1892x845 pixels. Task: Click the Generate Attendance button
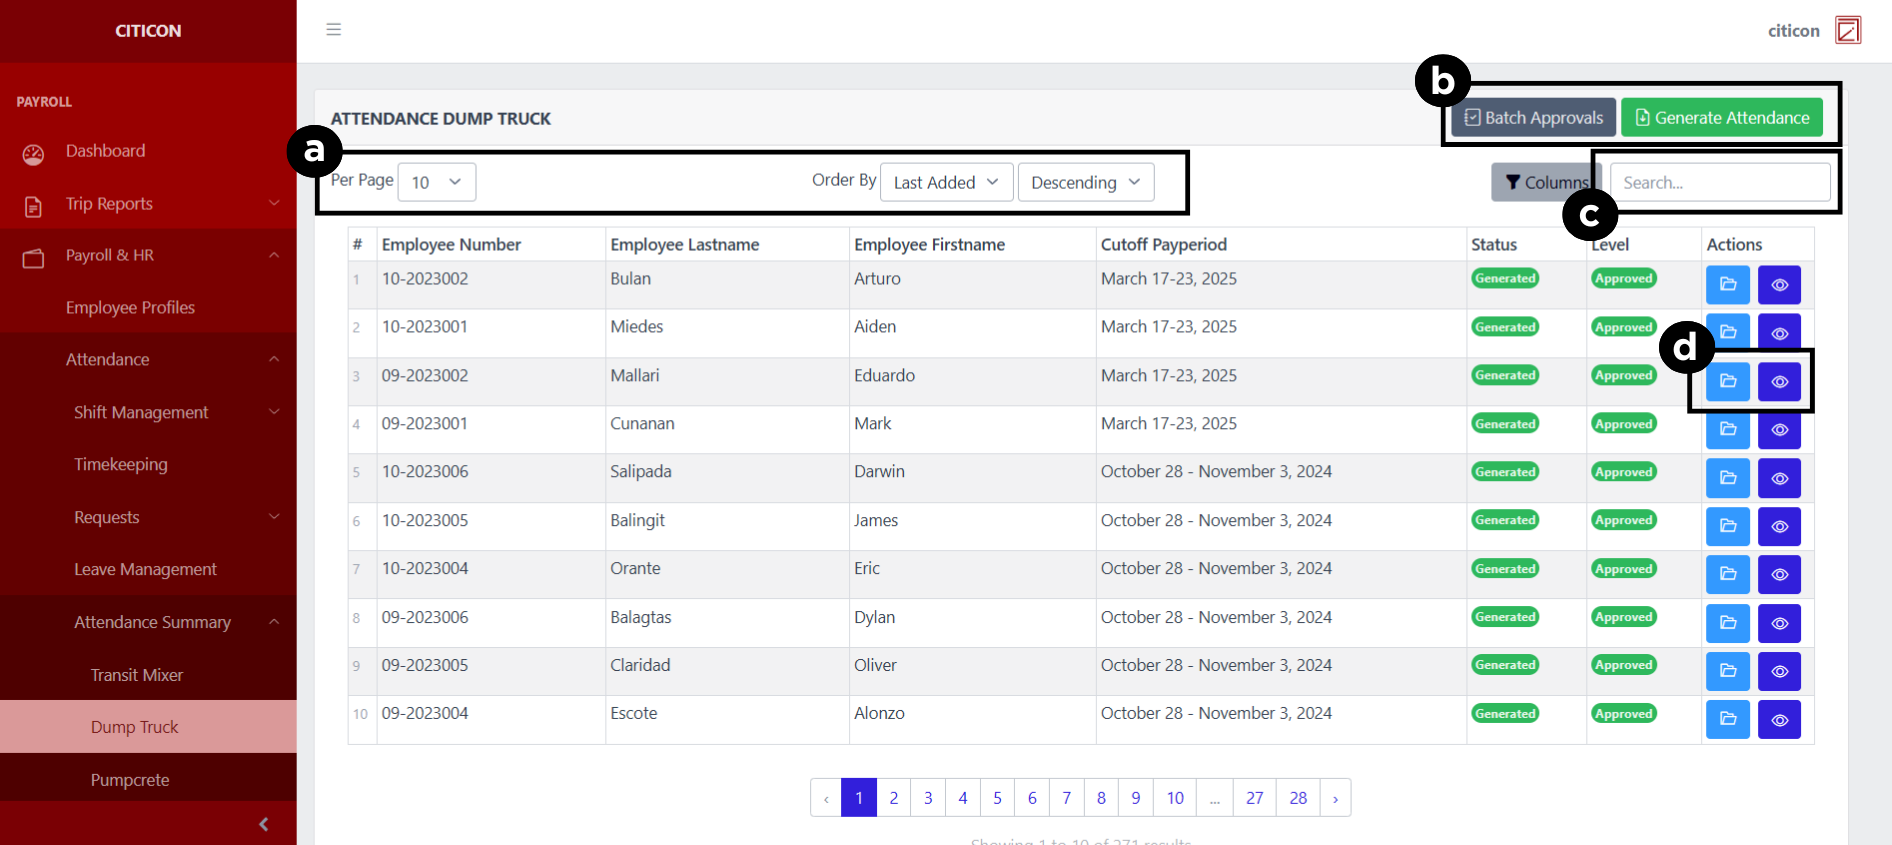pyautogui.click(x=1721, y=118)
